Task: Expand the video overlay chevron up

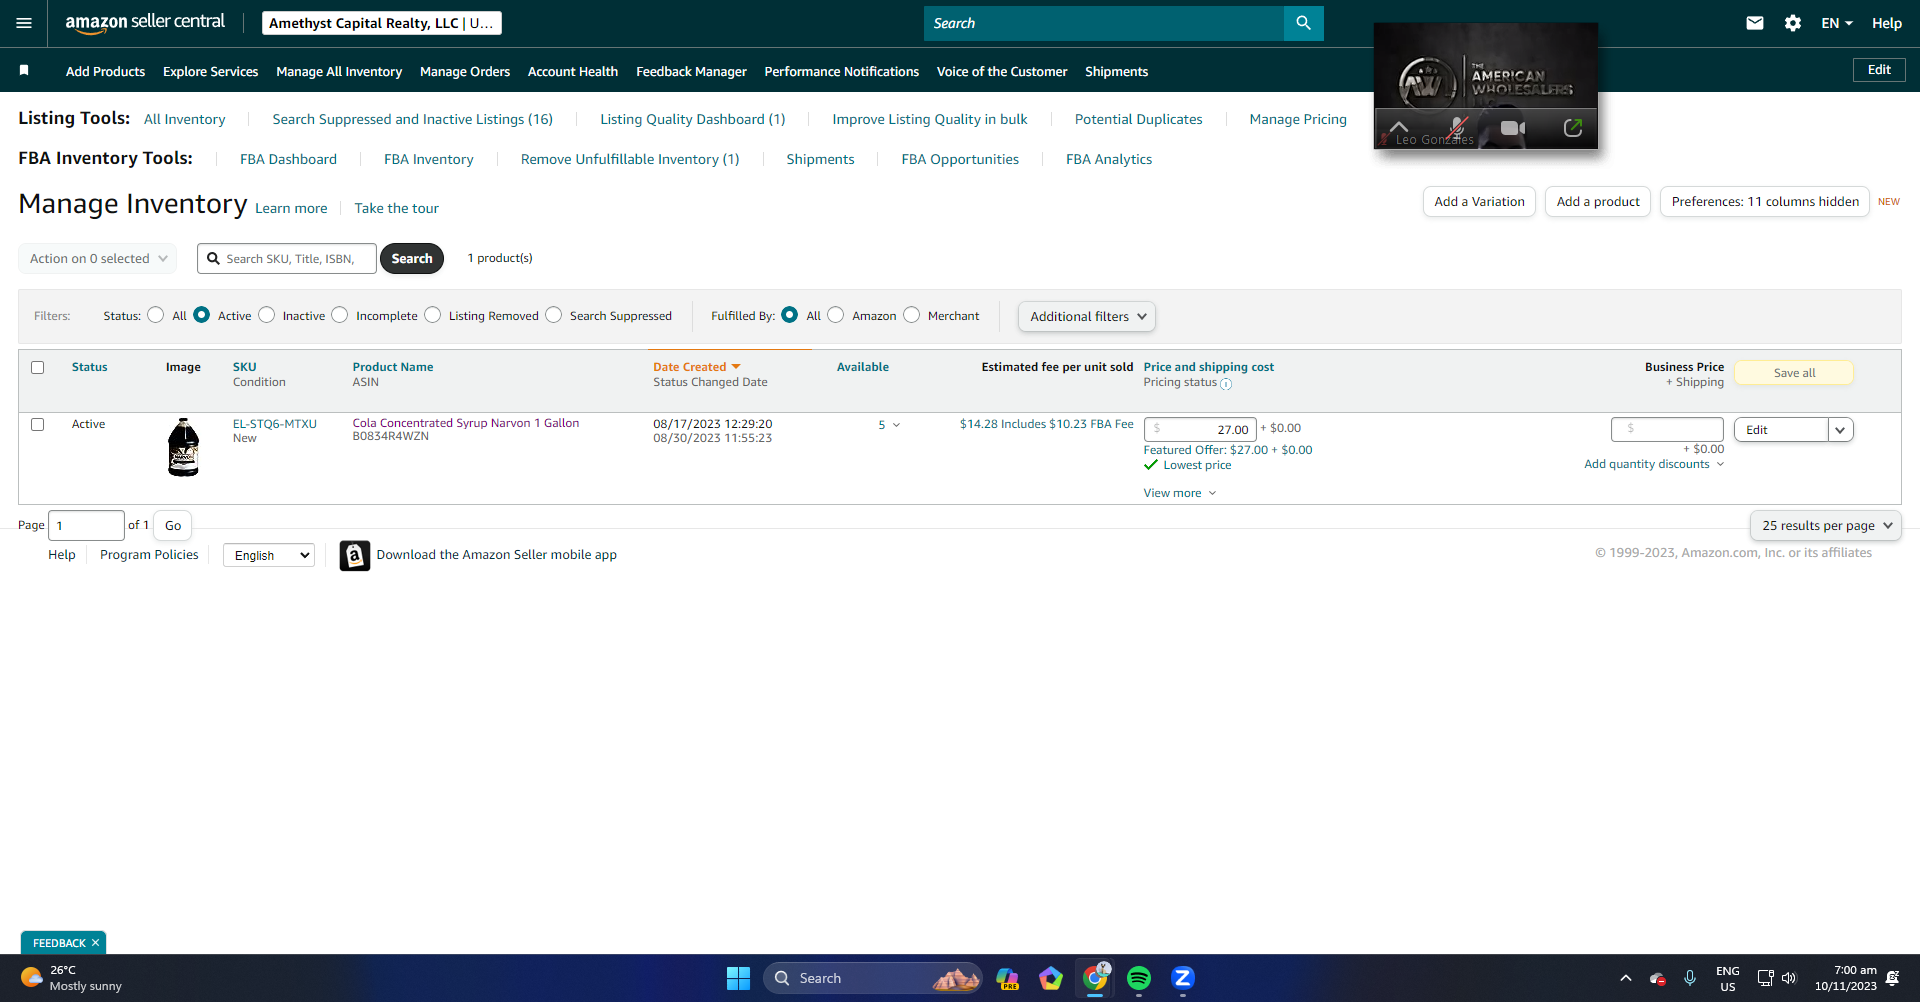Action: 1399,127
